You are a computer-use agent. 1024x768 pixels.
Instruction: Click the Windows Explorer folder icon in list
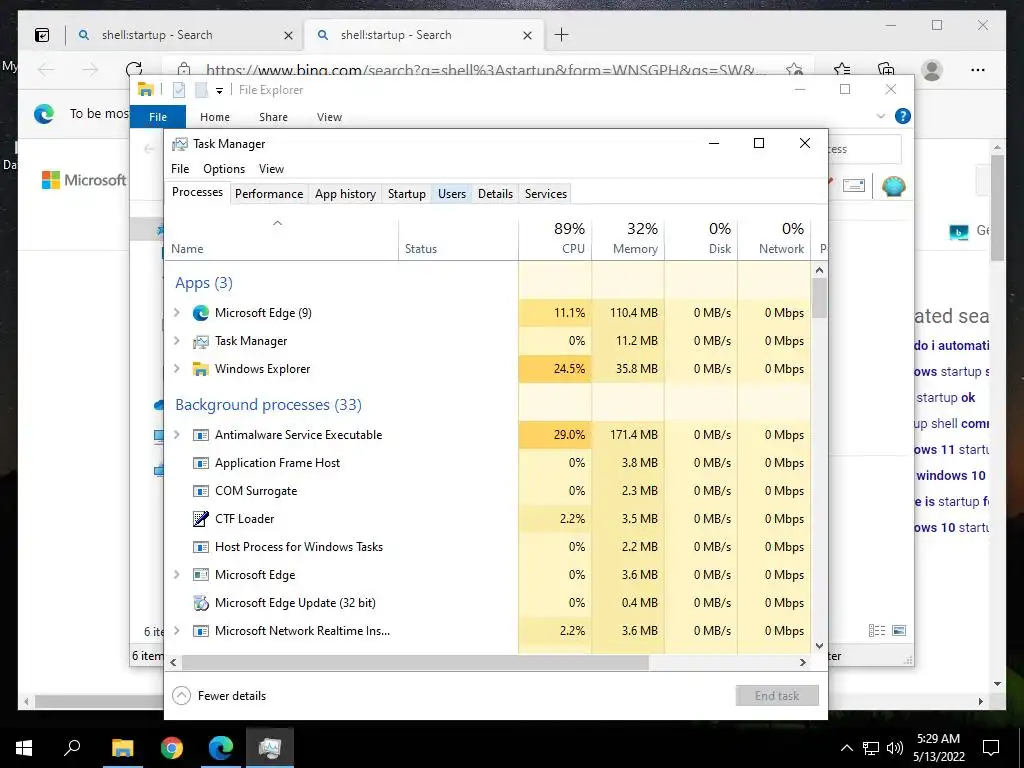point(200,369)
